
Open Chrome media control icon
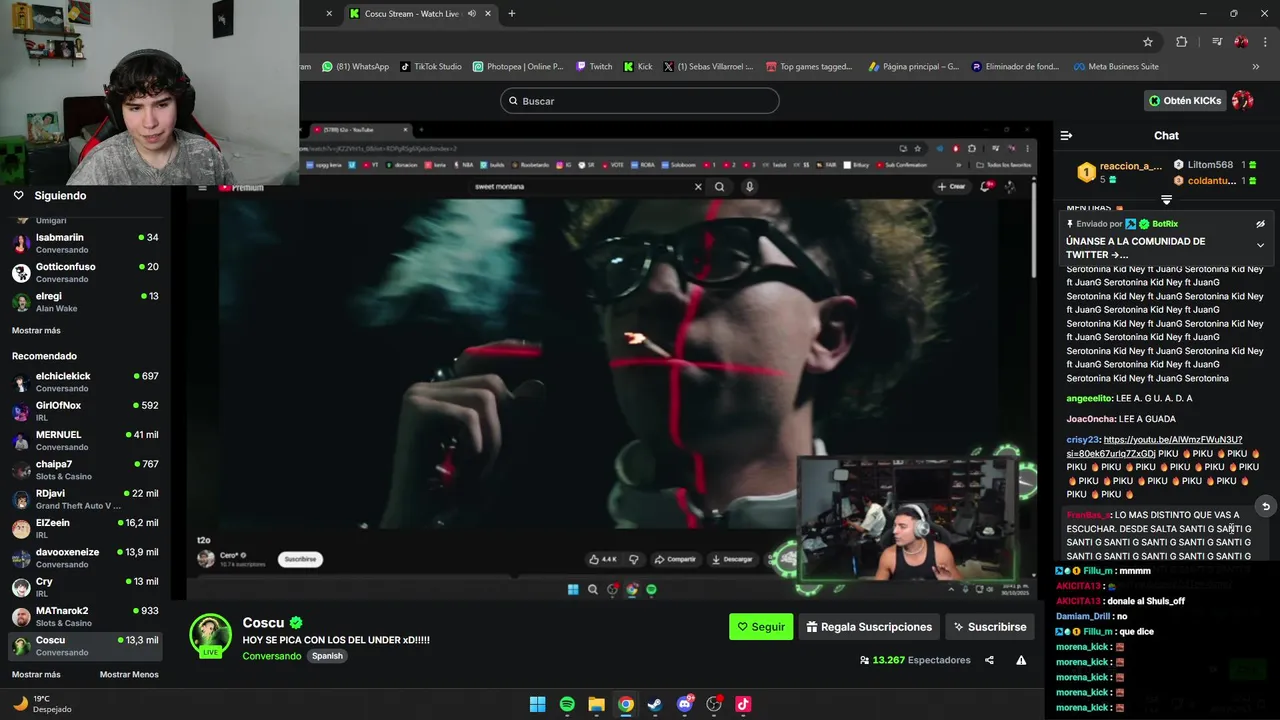click(x=1217, y=42)
